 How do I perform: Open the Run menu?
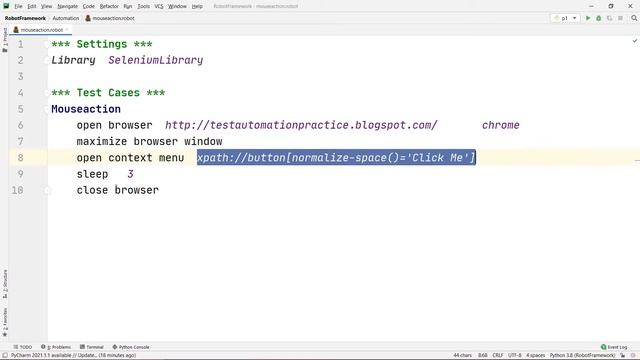(128, 7)
